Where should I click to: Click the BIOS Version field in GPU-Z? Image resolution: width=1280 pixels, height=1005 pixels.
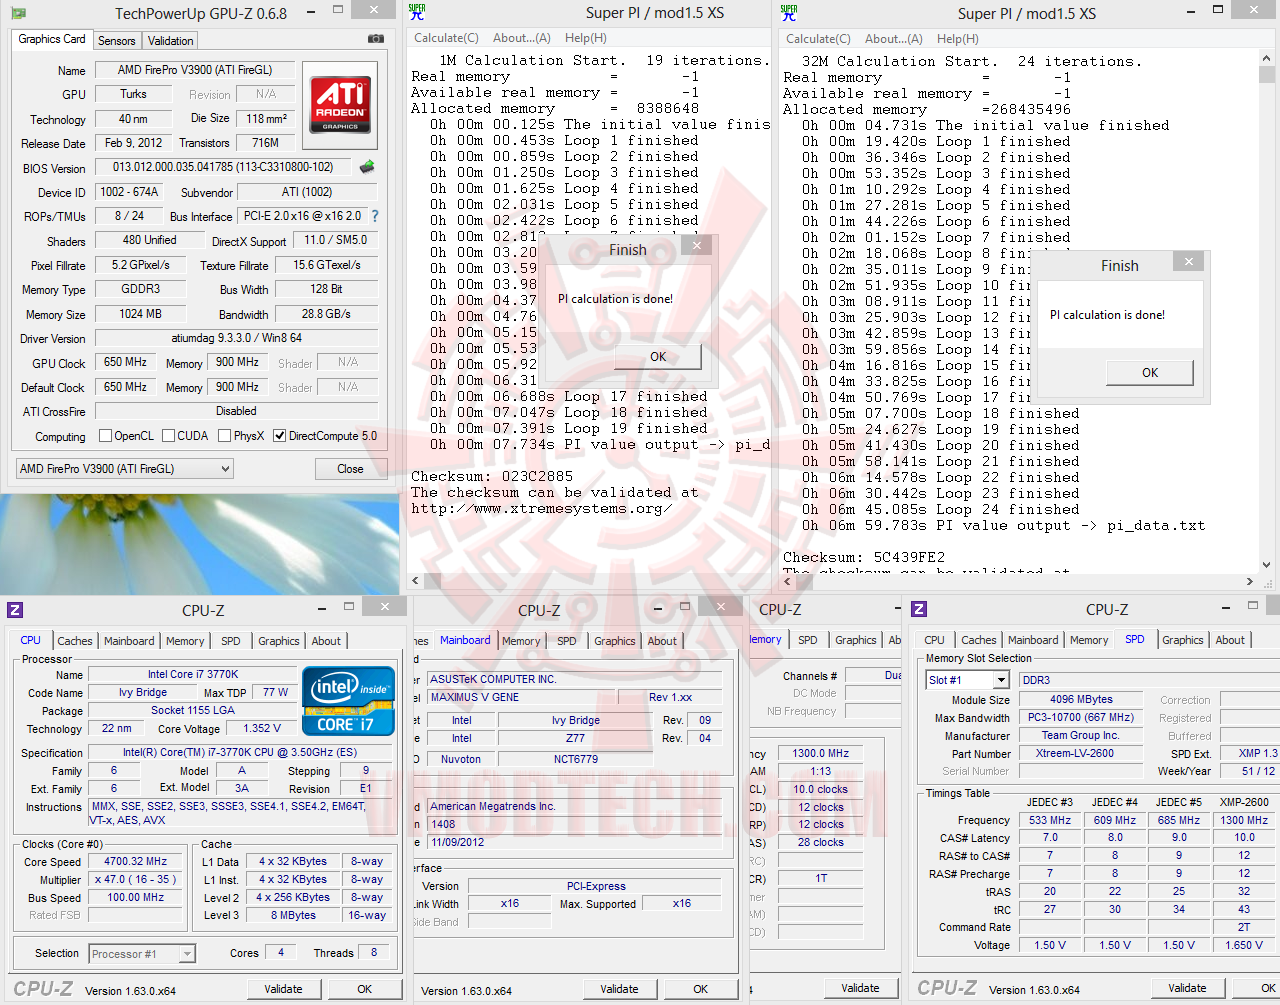223,167
